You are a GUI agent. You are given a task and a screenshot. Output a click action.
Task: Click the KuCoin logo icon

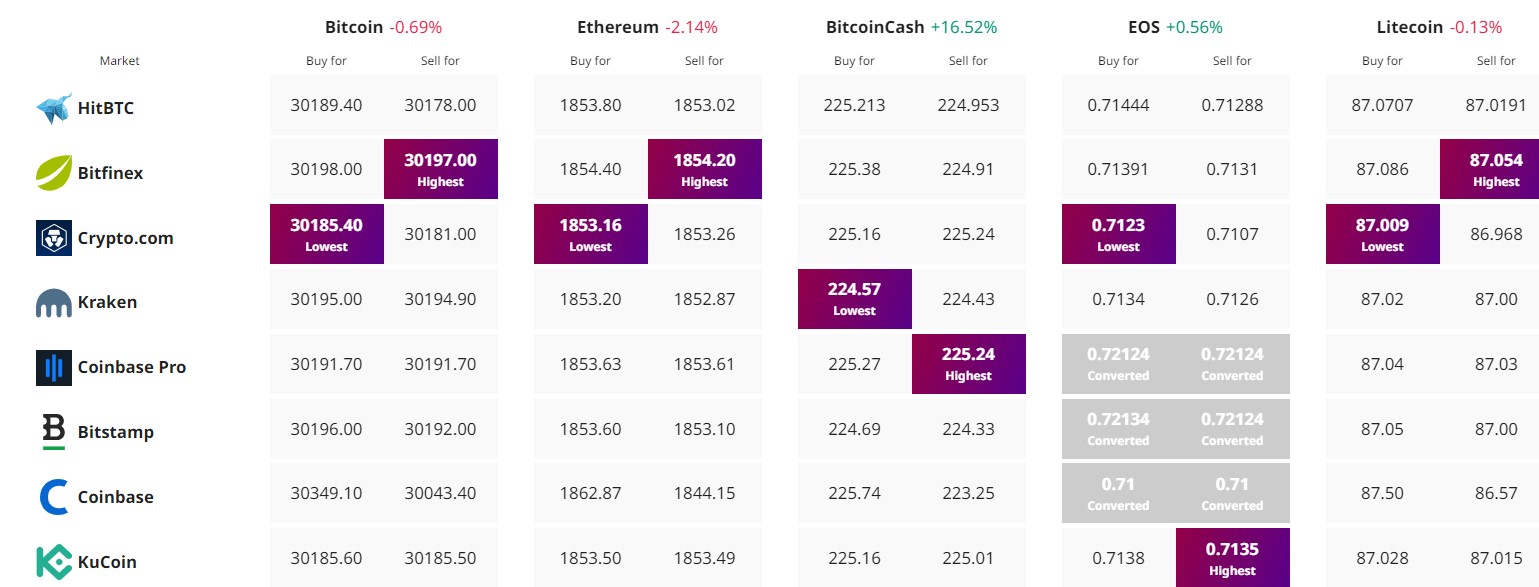click(x=53, y=562)
